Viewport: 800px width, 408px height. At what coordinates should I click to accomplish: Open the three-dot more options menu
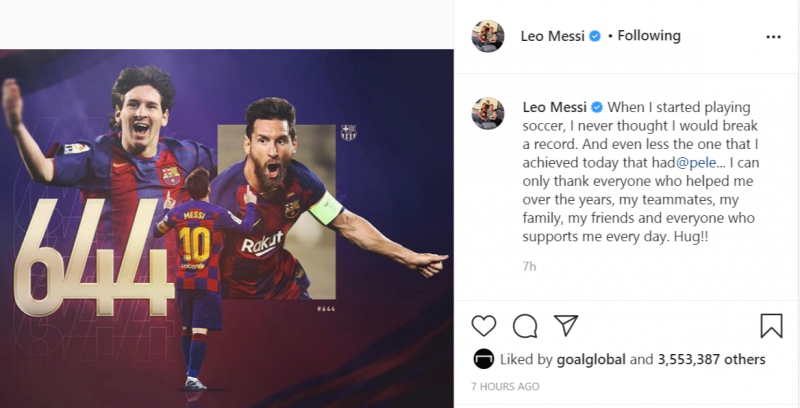[773, 36]
